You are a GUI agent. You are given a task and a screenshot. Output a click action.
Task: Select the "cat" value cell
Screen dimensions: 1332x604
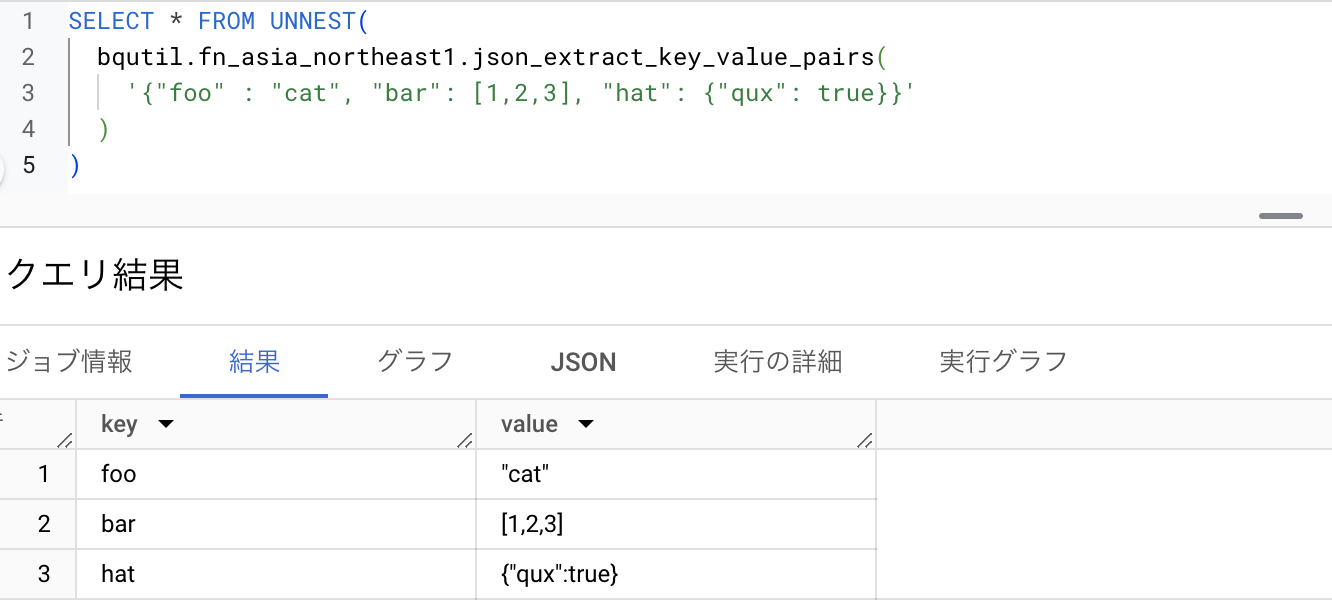tap(526, 474)
